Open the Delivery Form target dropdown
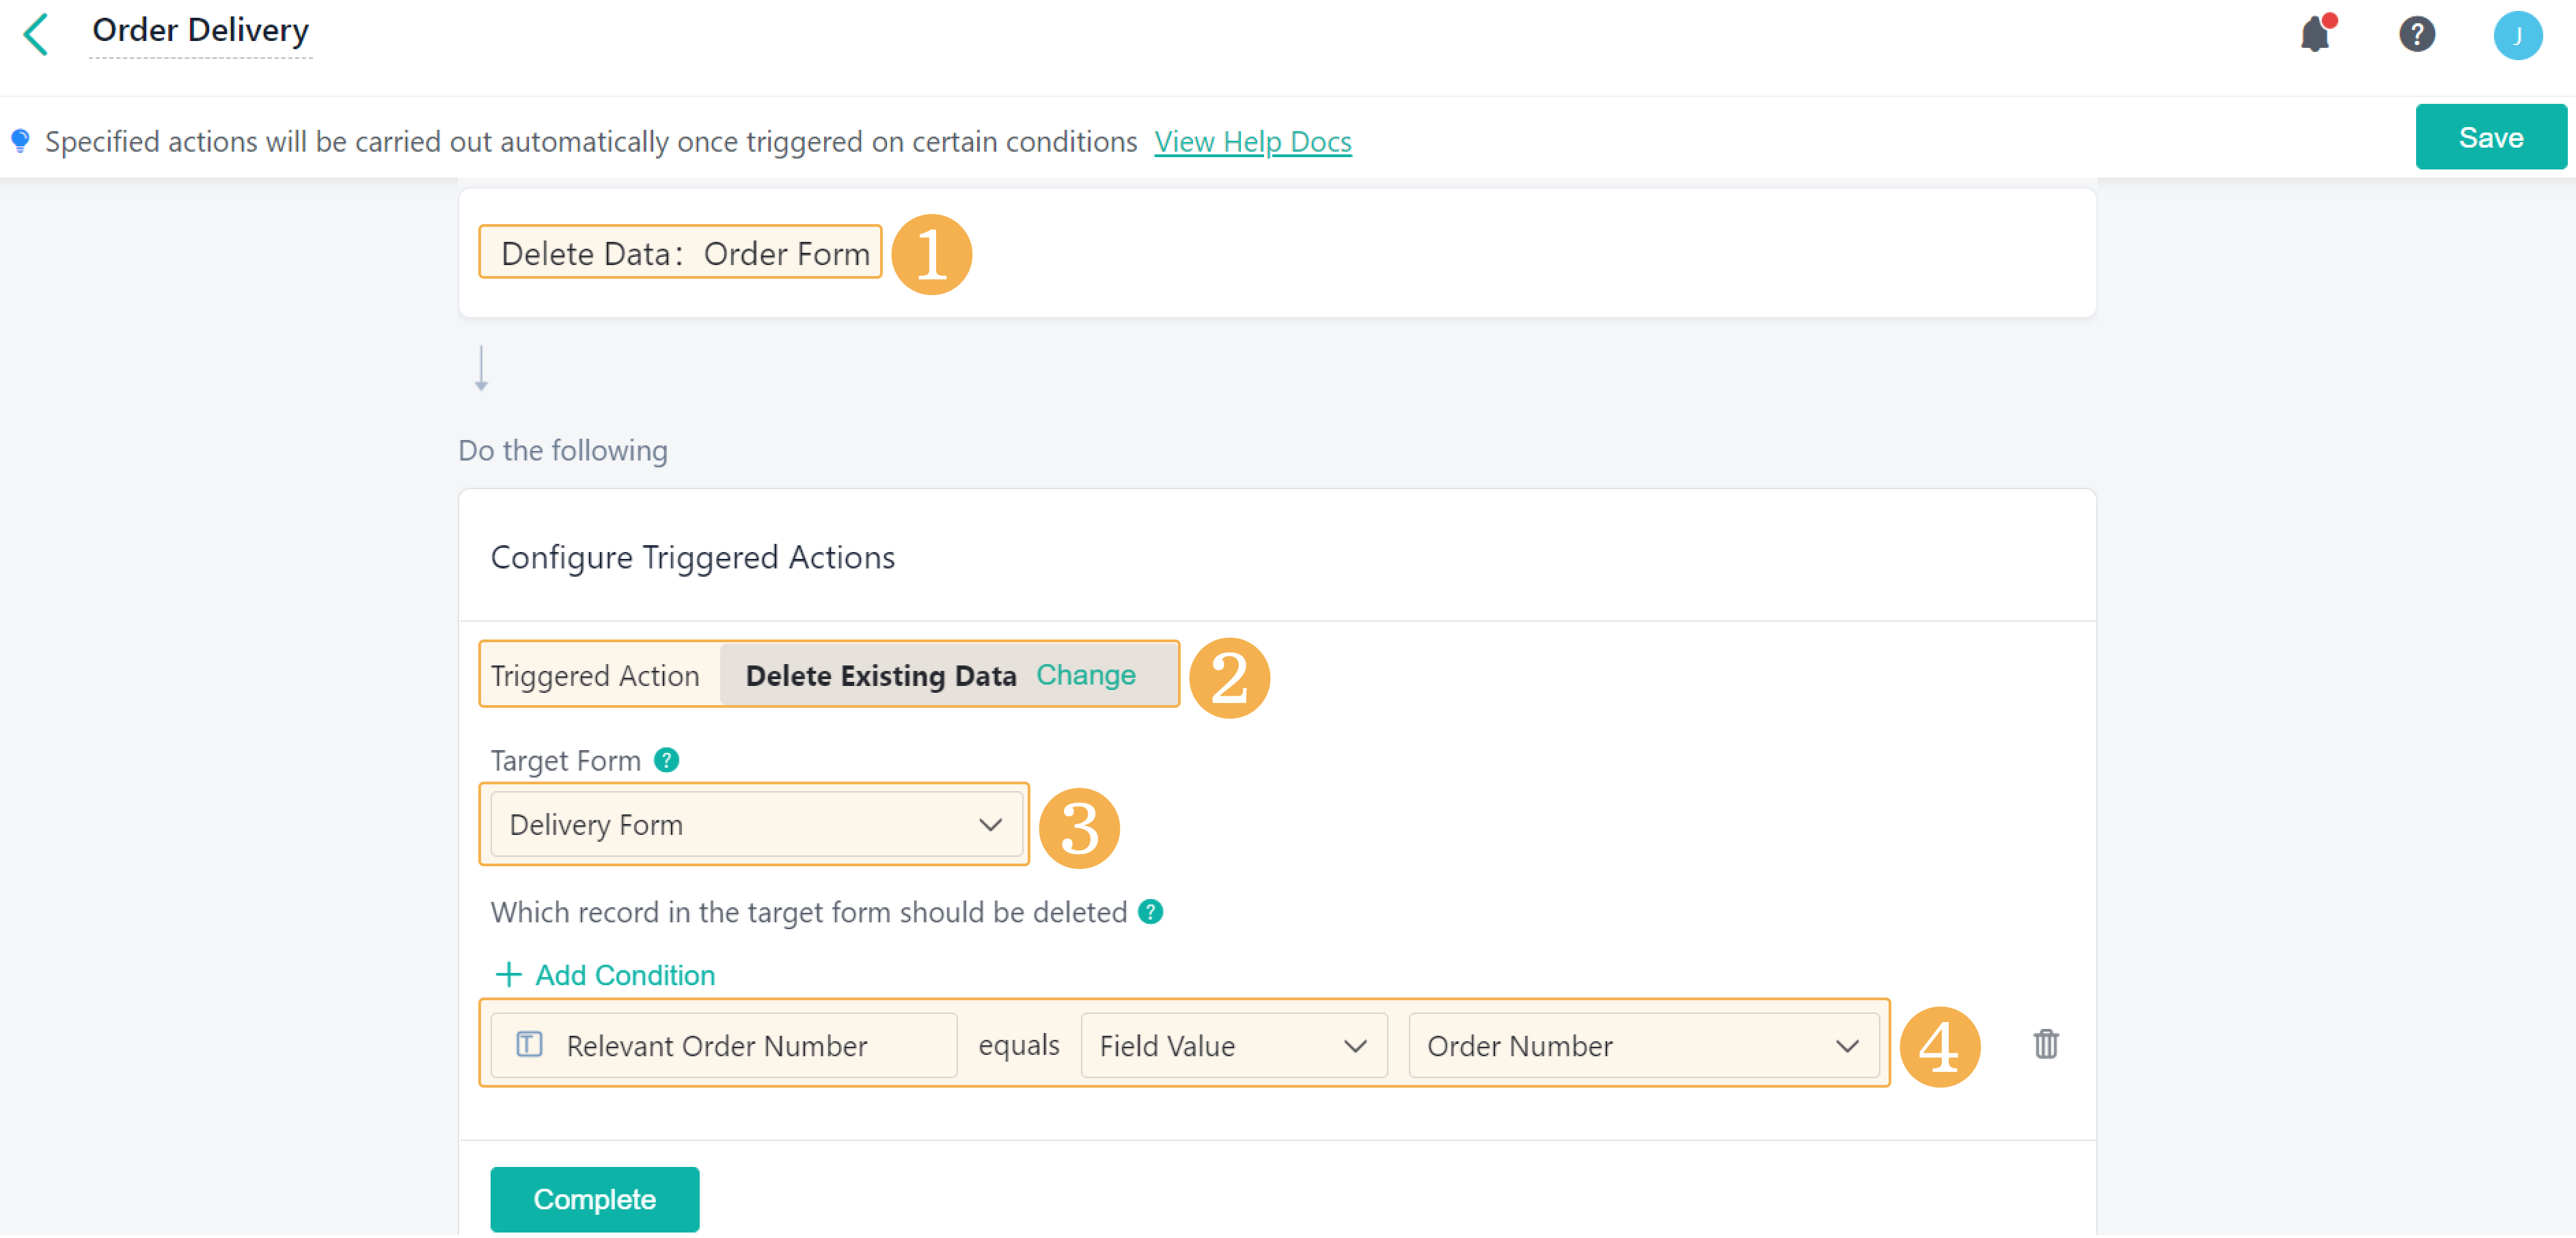Image resolution: width=2576 pixels, height=1238 pixels. 756,825
